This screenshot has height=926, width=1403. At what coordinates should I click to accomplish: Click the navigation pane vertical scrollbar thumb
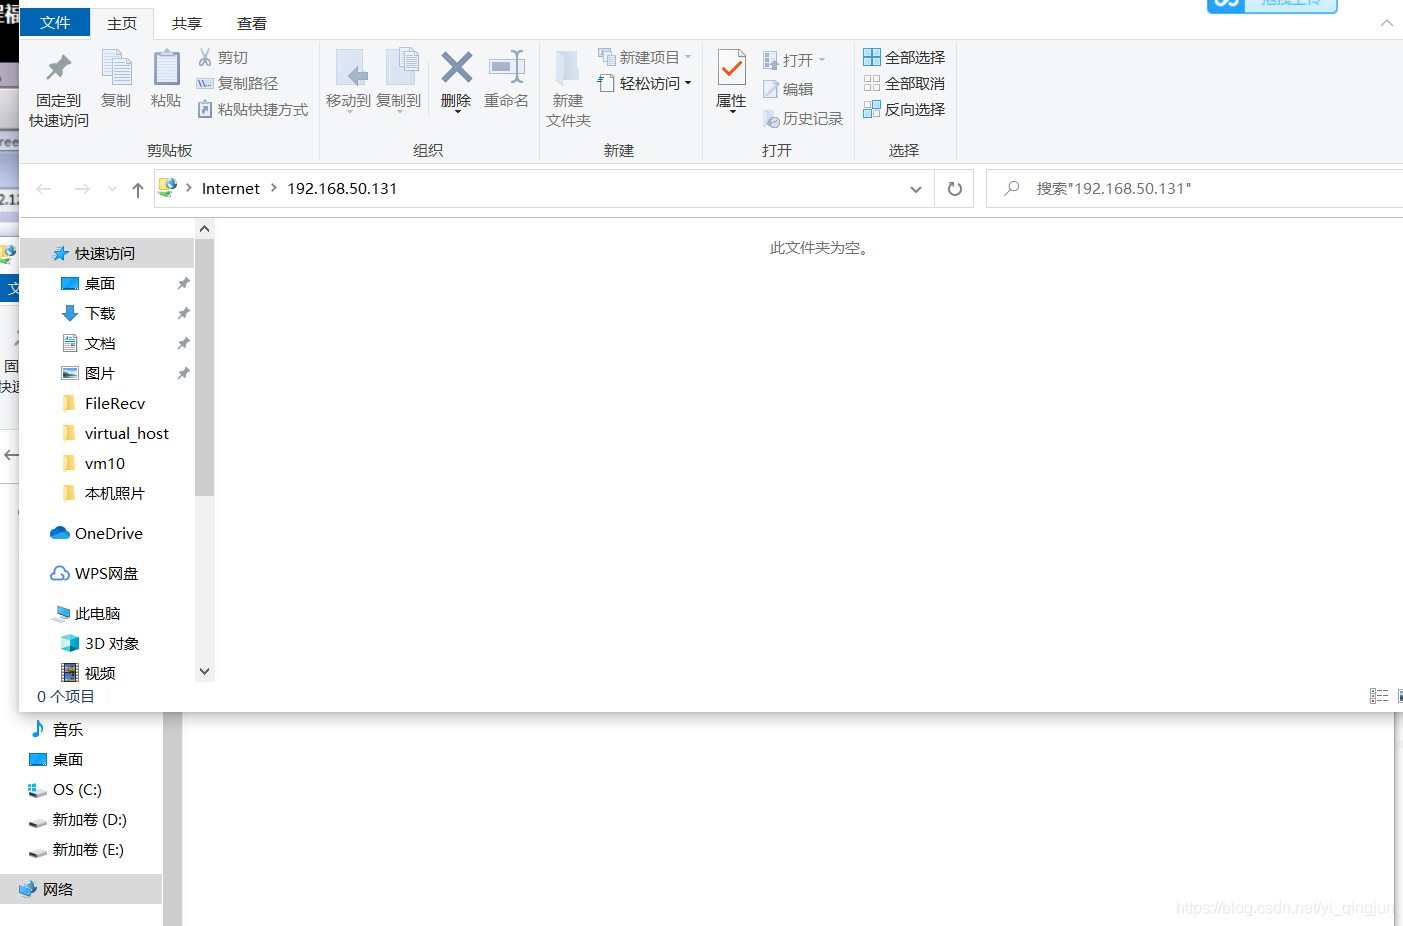(204, 367)
